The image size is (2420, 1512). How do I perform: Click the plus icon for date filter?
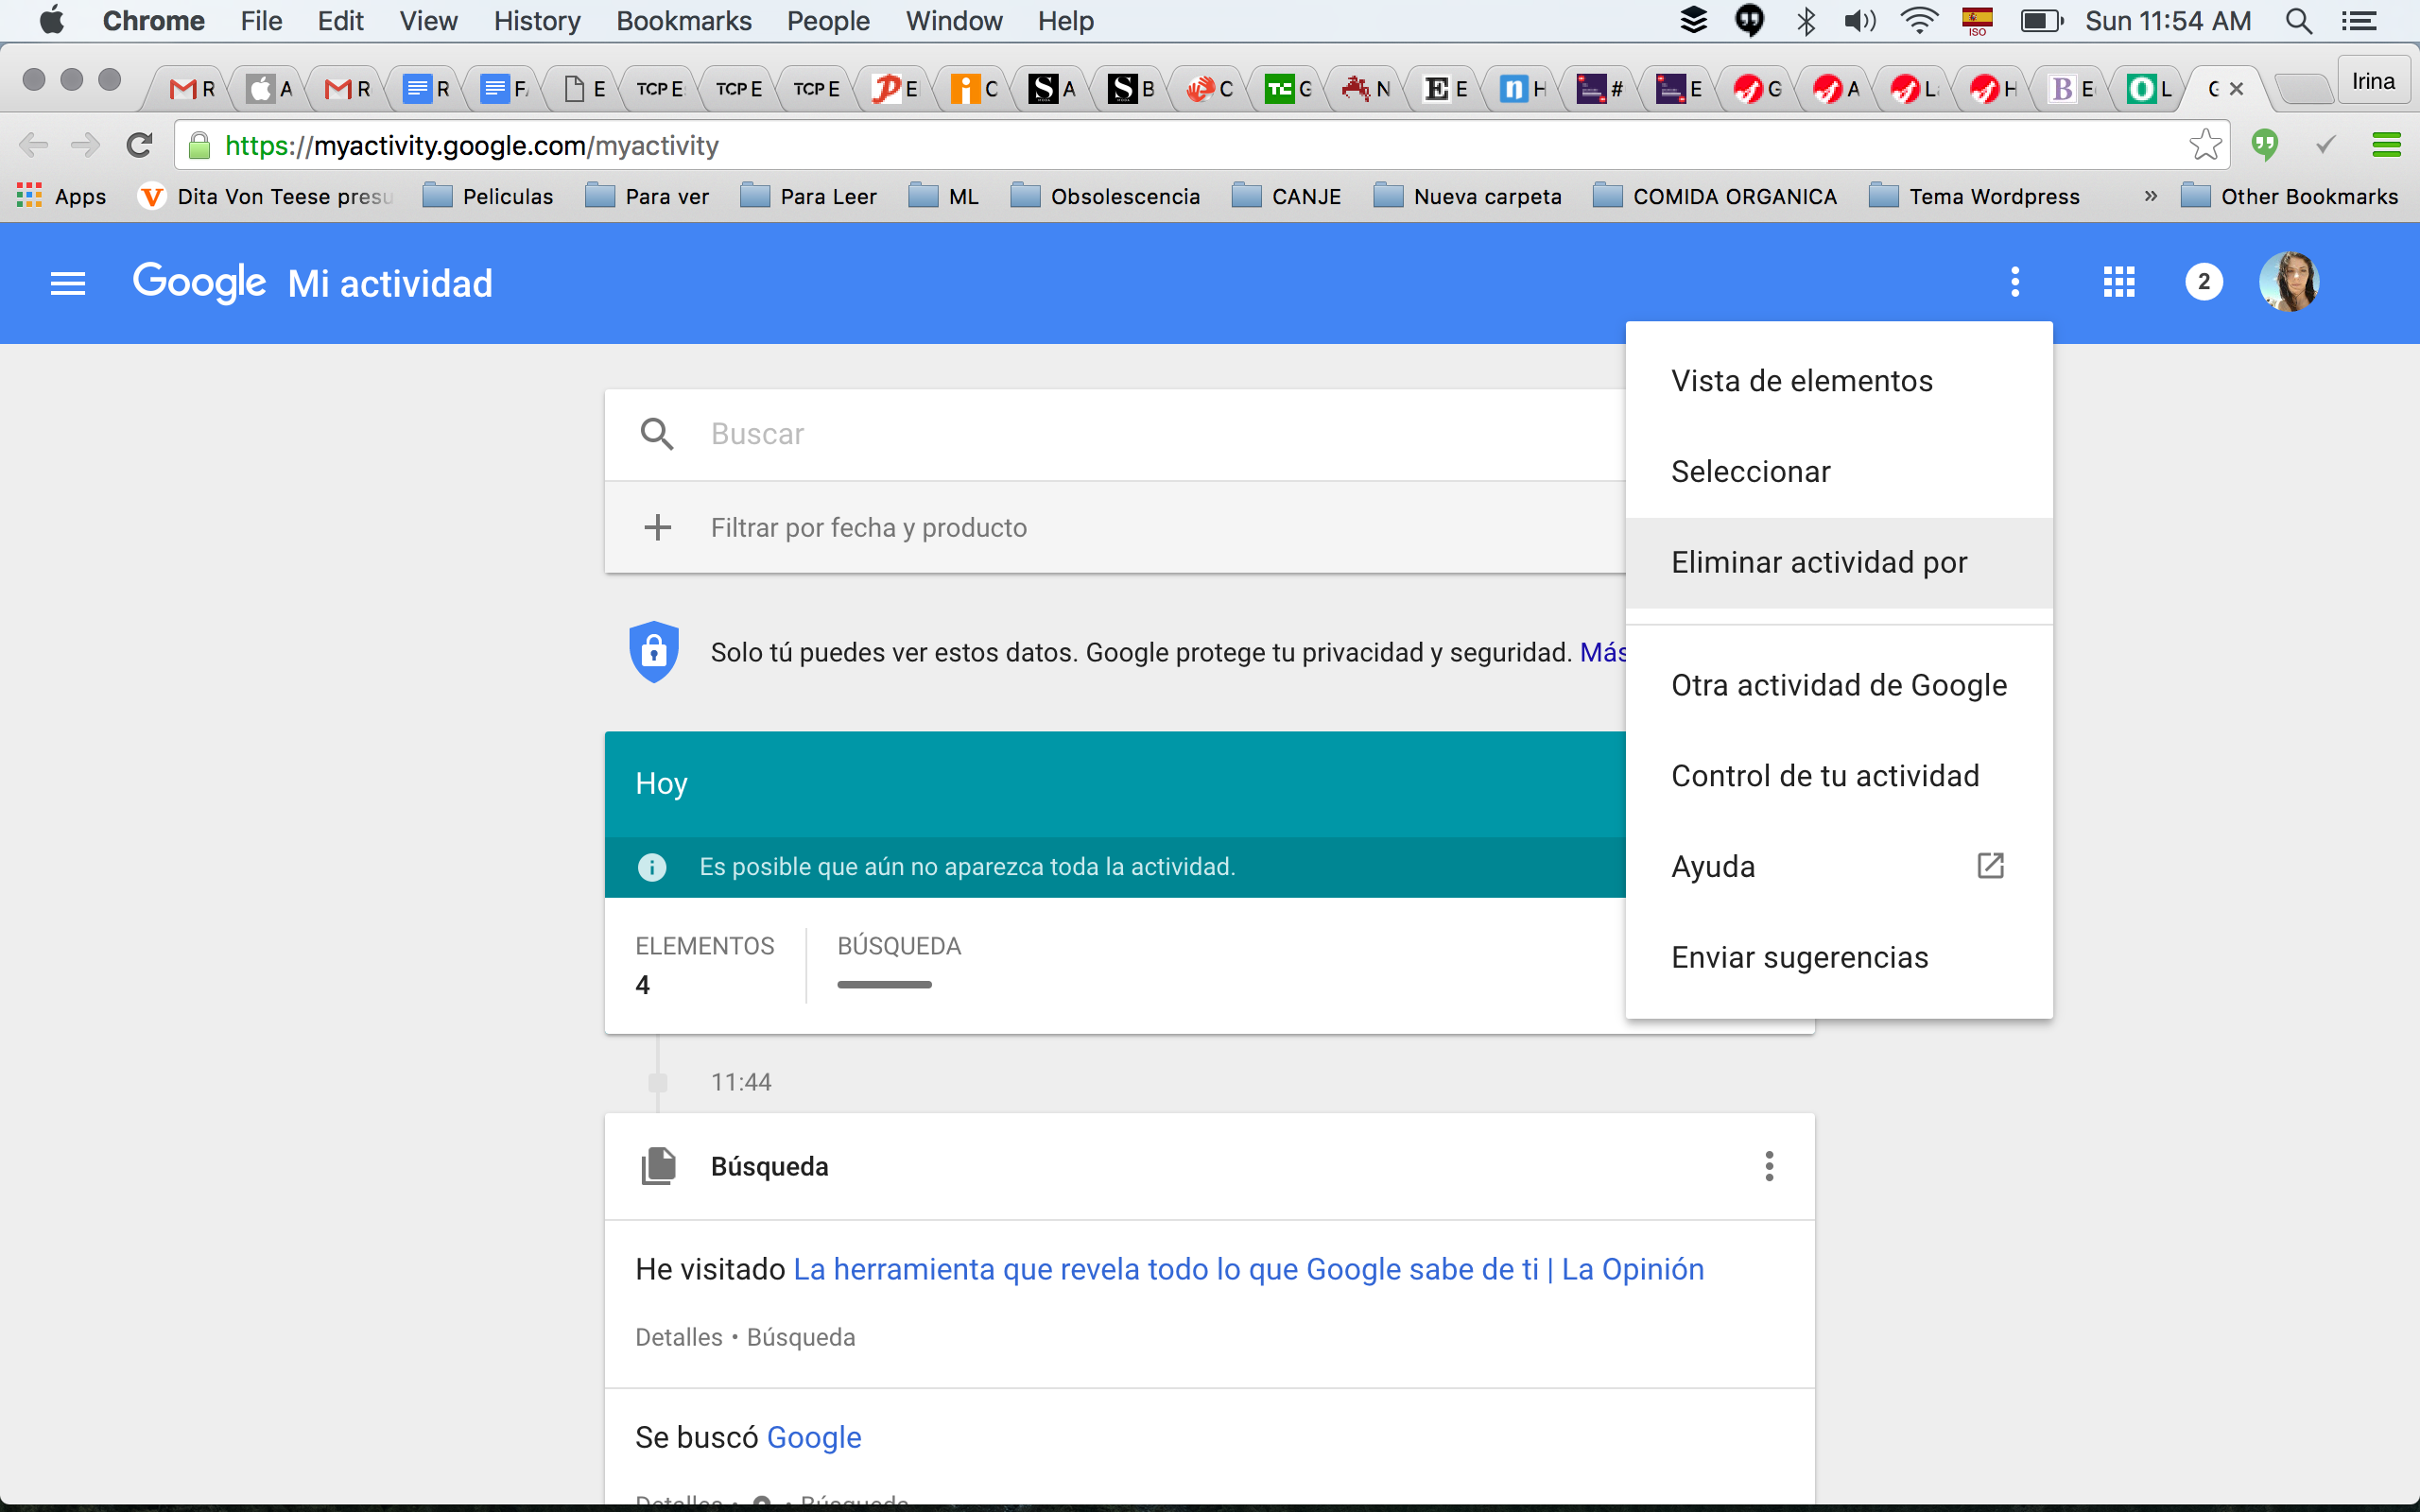(657, 527)
